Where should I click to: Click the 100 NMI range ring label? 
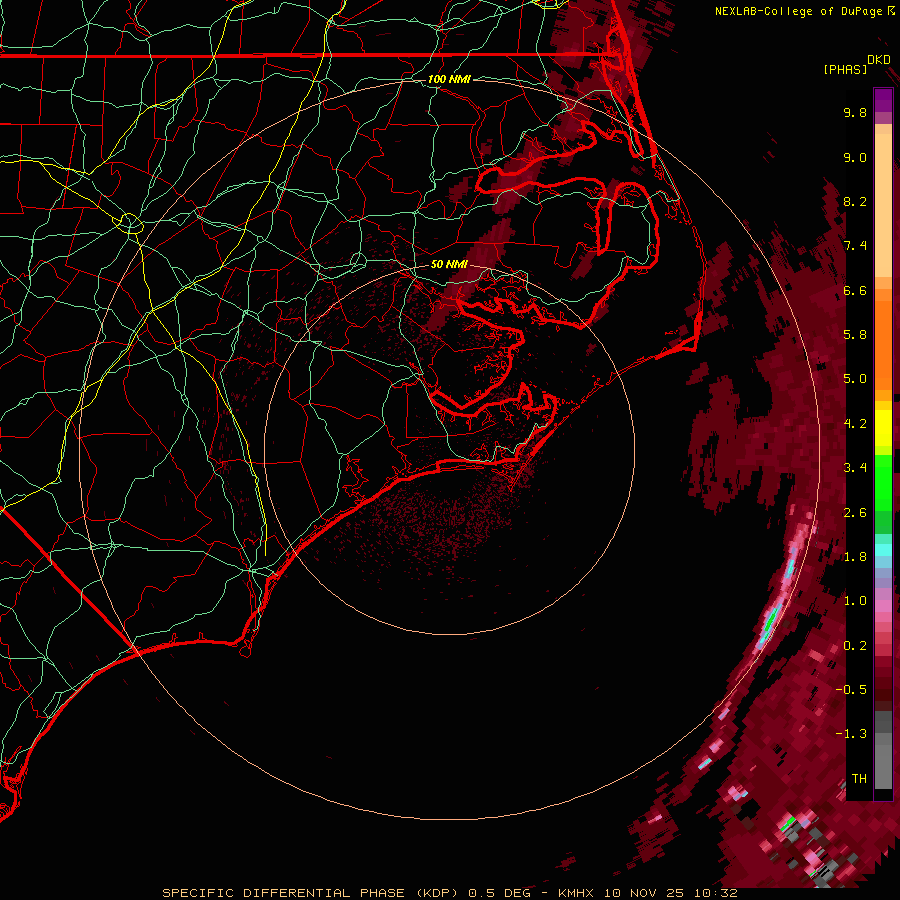[449, 79]
